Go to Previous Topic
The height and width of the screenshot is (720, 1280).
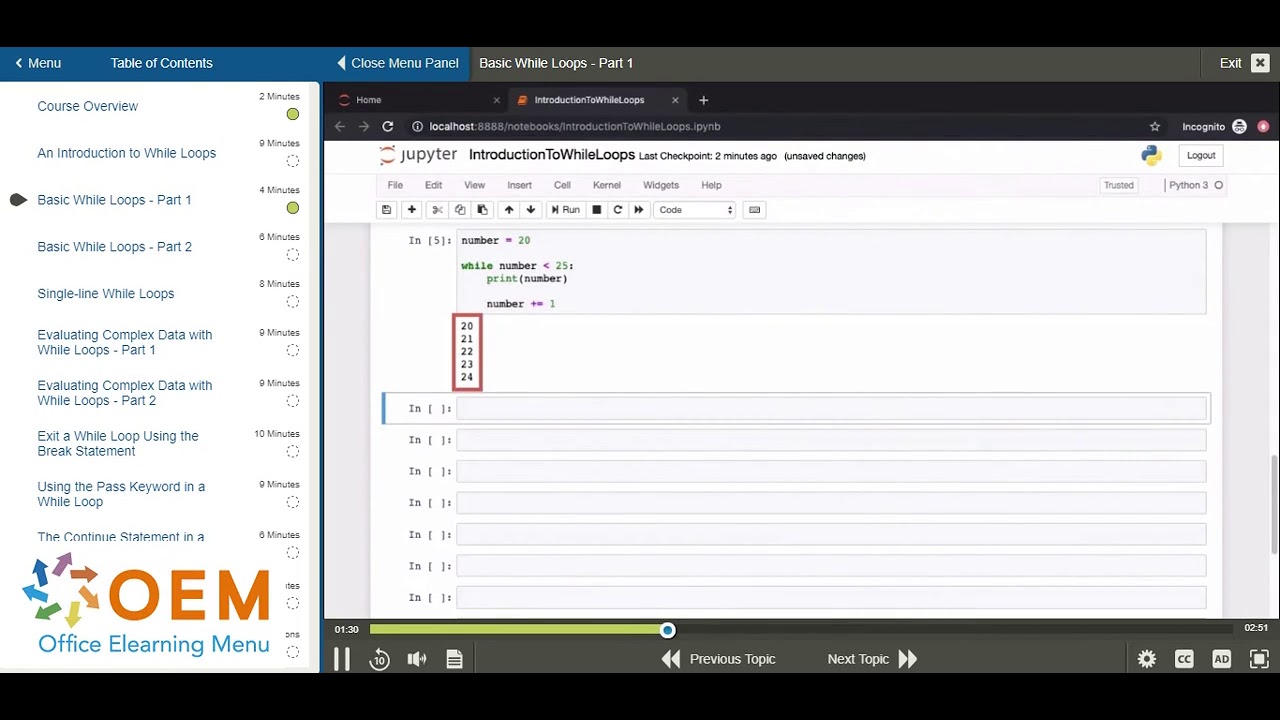click(x=718, y=659)
